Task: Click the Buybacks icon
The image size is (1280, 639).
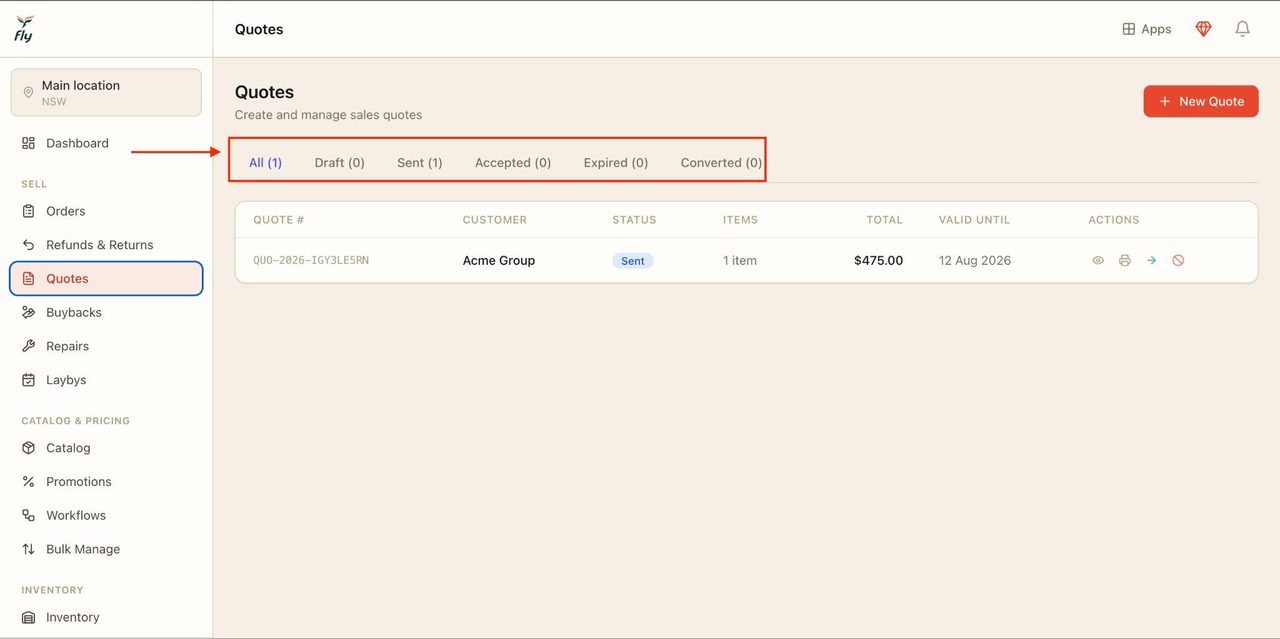Action: tap(28, 313)
